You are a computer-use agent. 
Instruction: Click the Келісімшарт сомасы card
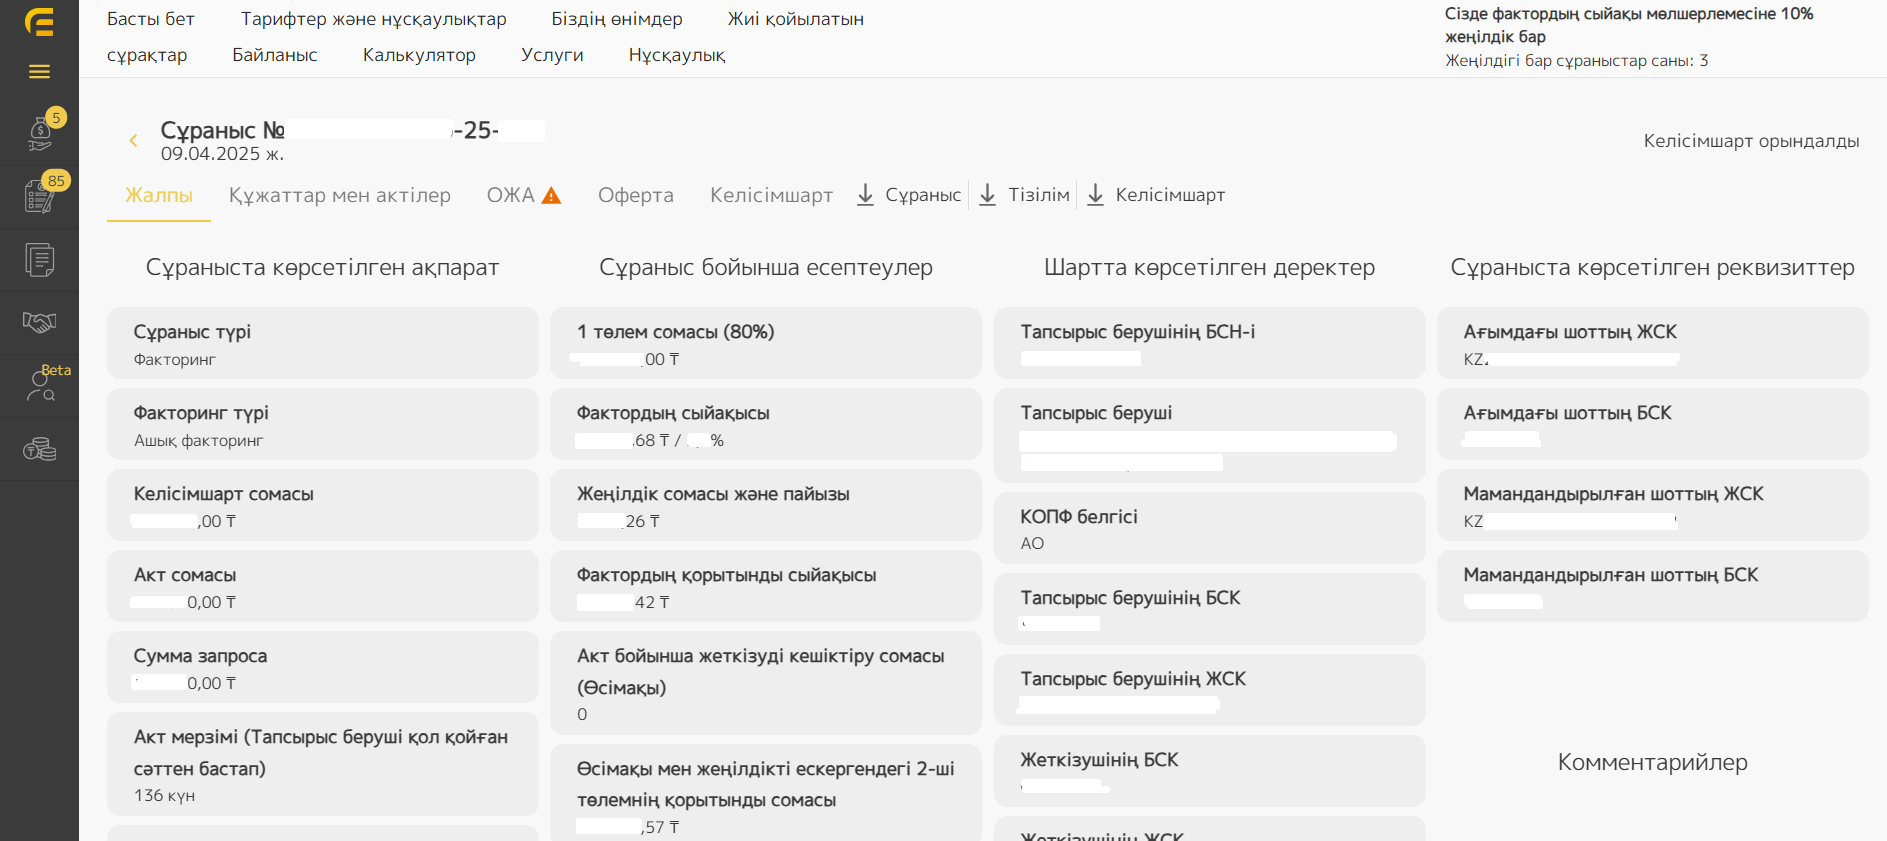[x=323, y=505]
